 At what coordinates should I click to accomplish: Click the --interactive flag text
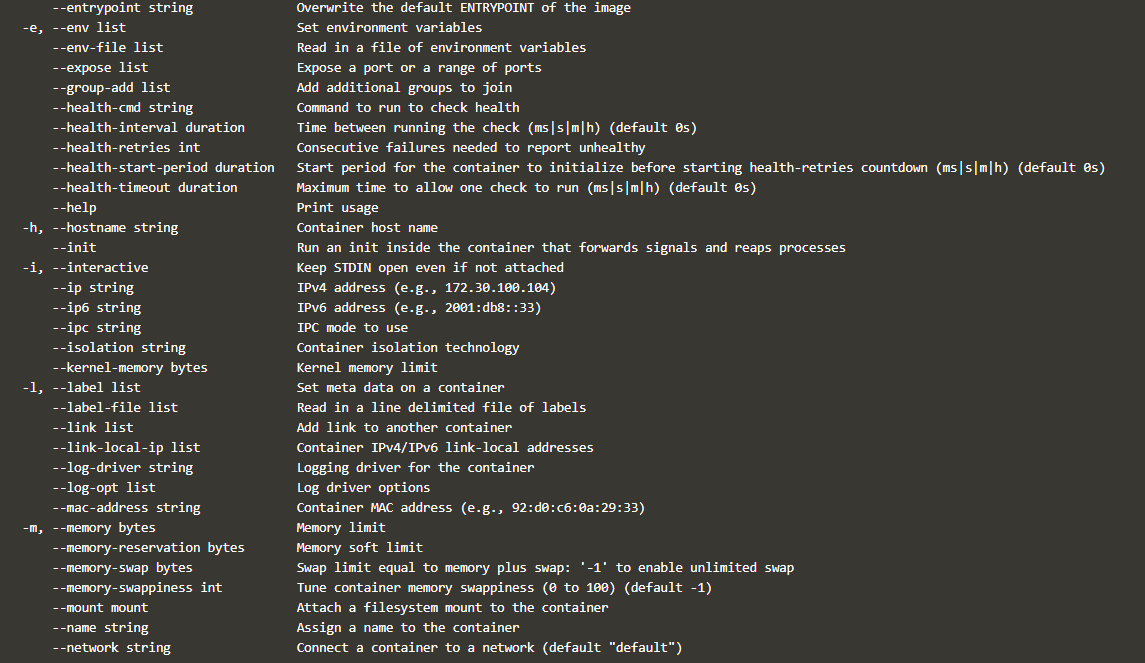click(100, 268)
